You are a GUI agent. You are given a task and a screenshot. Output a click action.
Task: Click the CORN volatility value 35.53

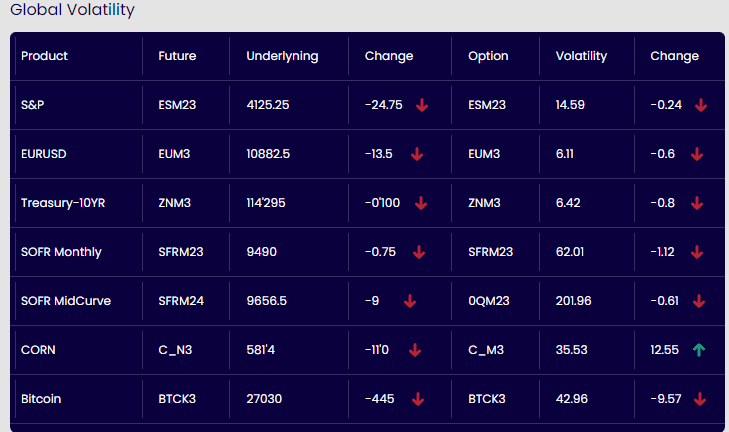coord(574,350)
